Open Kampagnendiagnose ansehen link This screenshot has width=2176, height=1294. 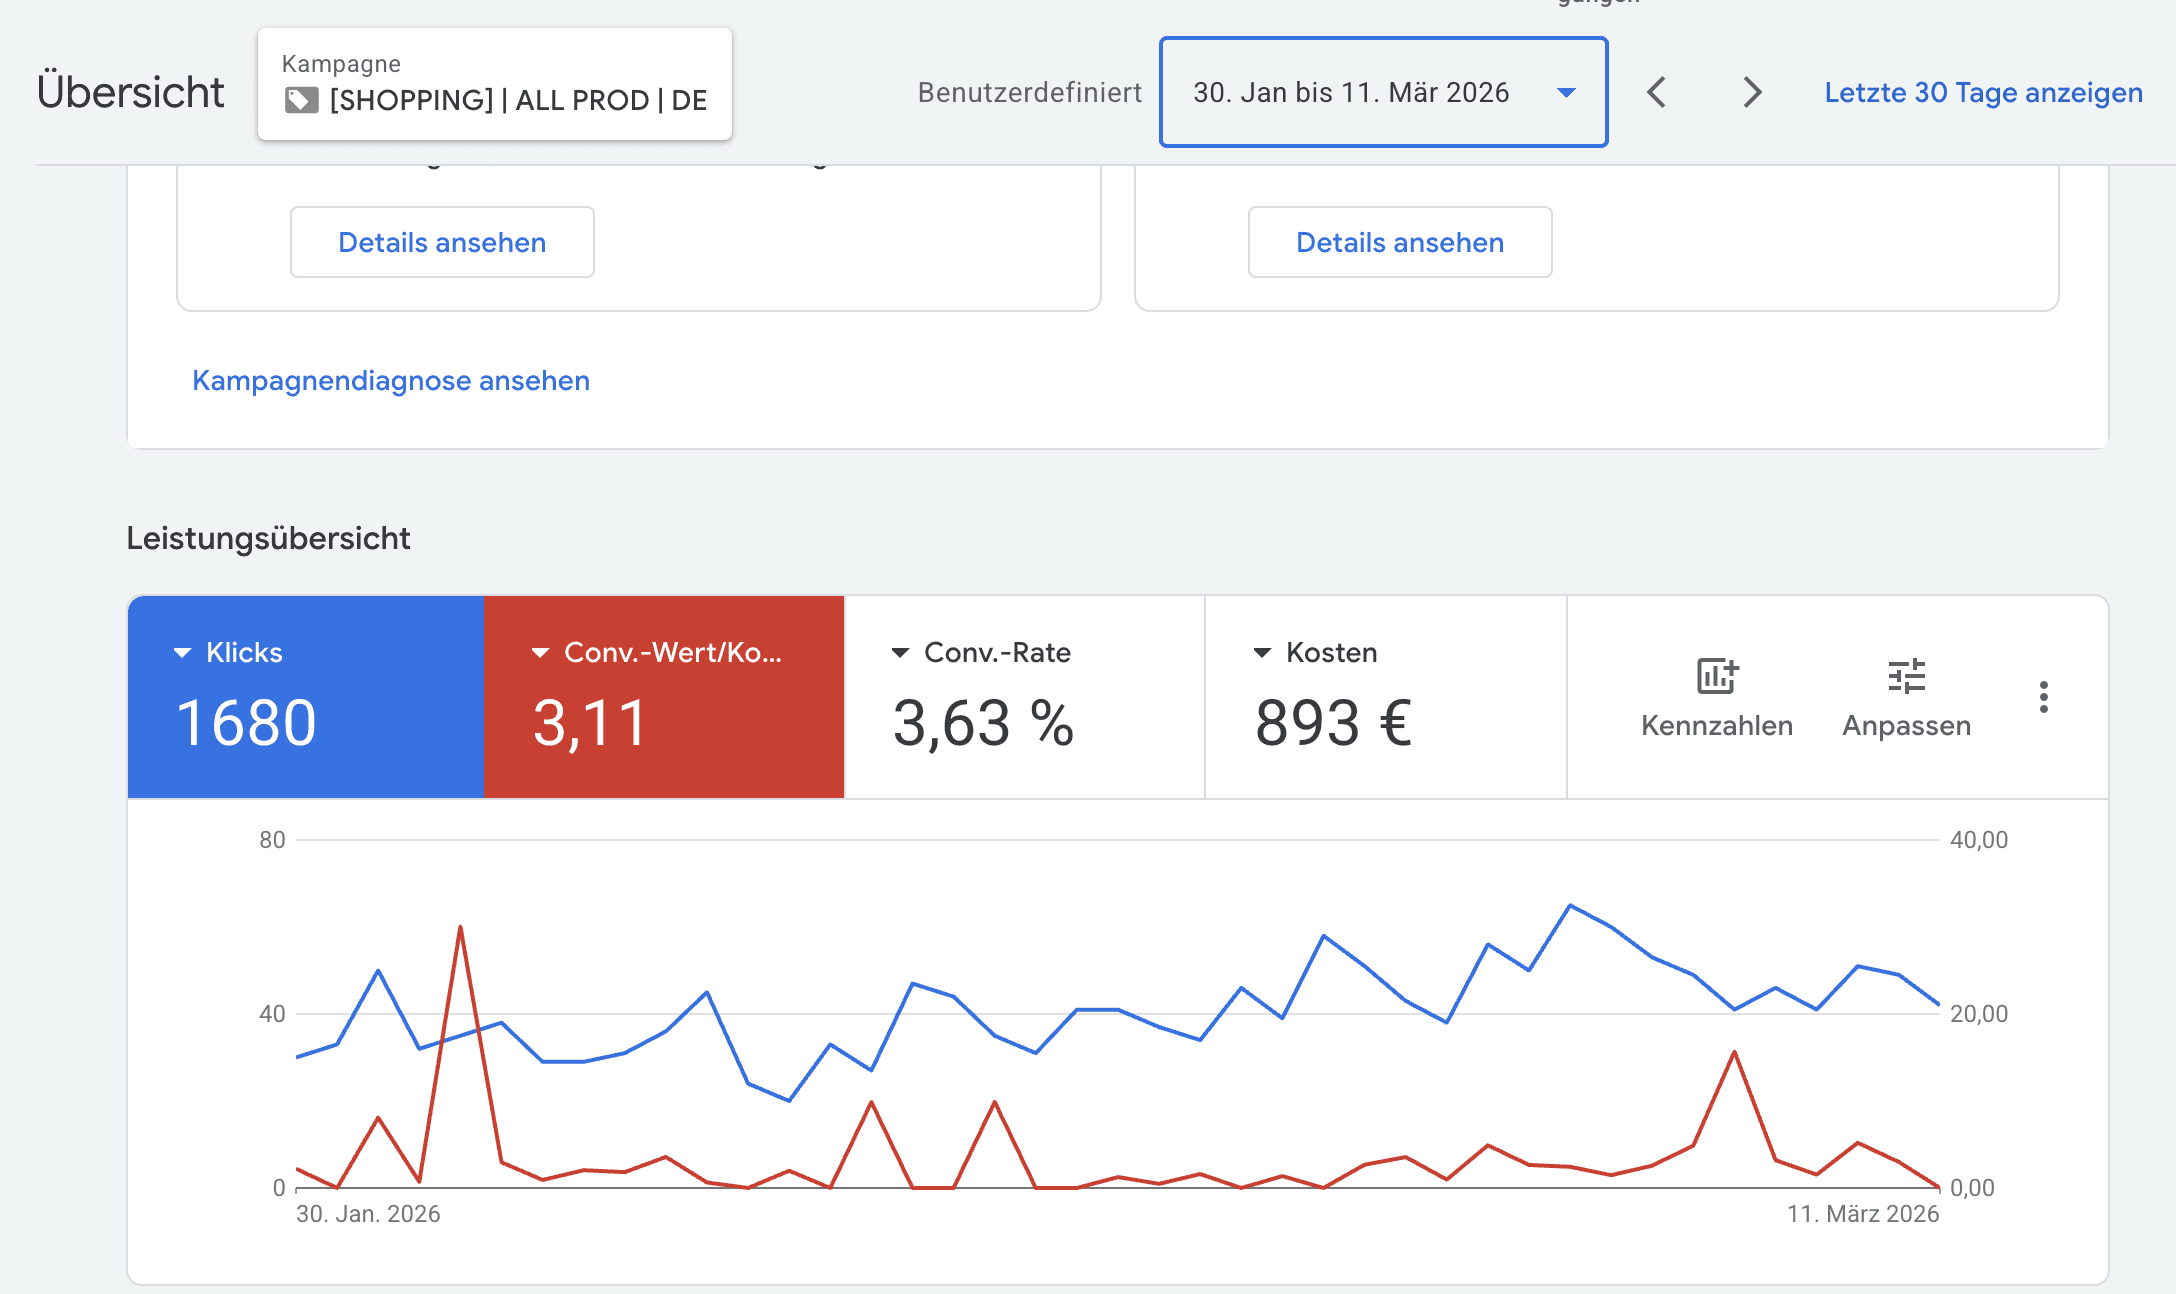click(x=391, y=381)
